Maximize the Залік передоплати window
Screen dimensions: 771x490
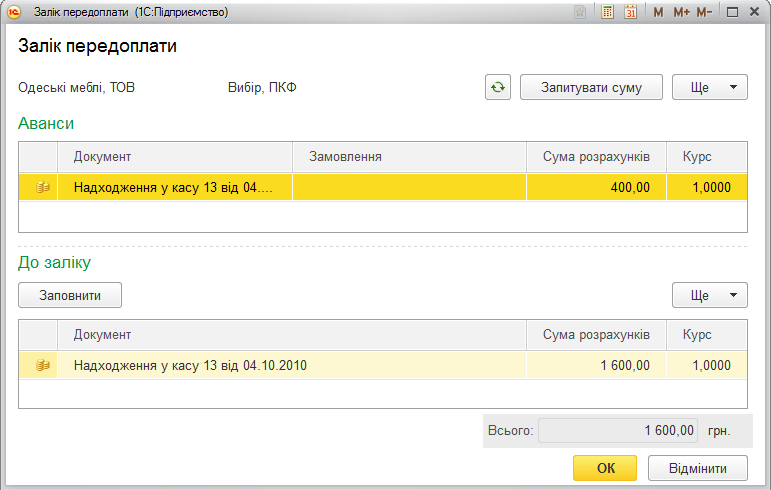tap(732, 12)
